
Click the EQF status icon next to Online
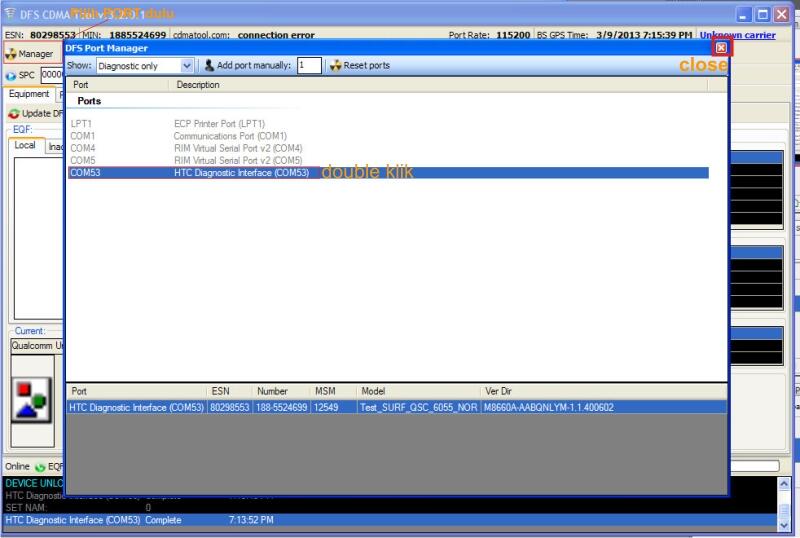point(40,467)
